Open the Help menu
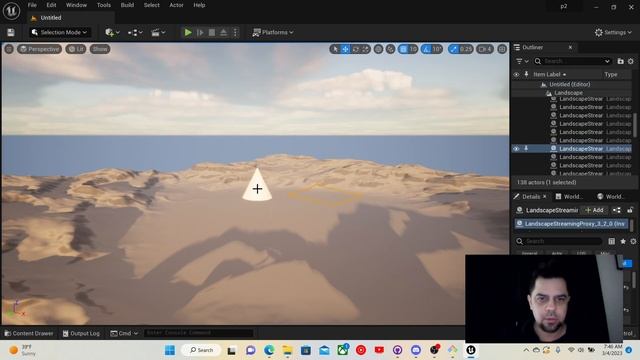640x360 pixels. 199,5
